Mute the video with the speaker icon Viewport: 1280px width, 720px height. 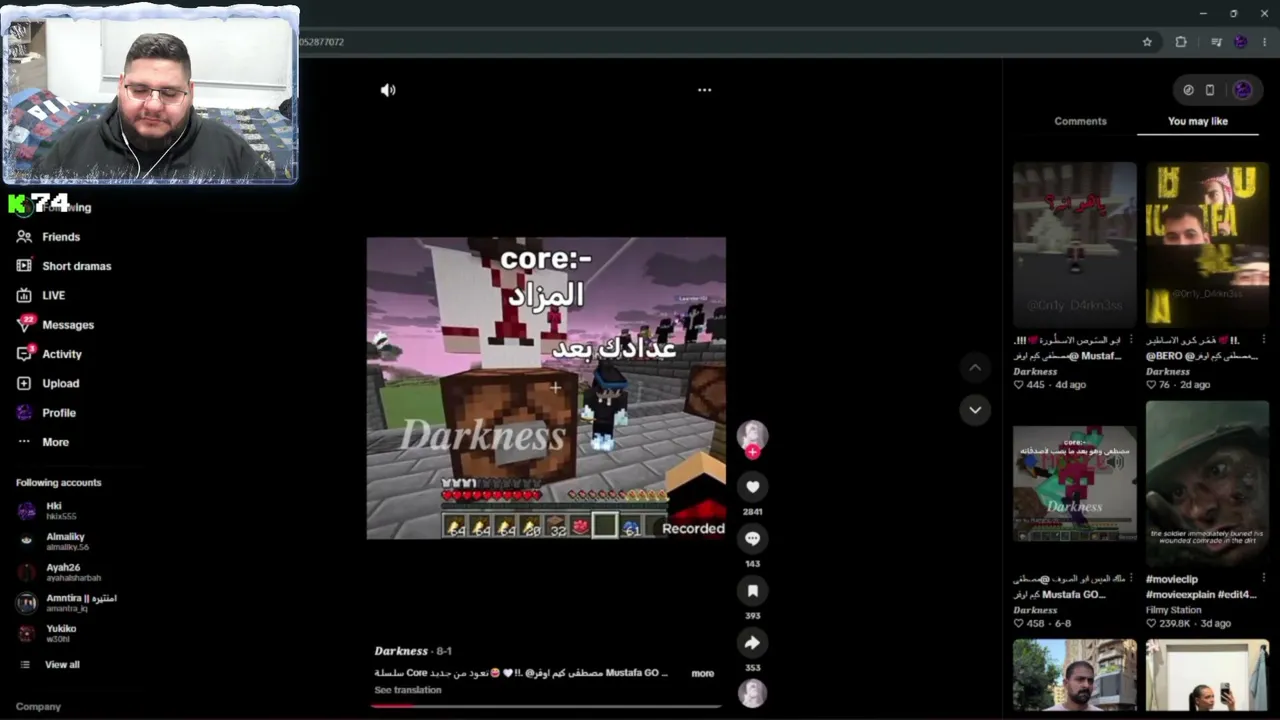click(x=388, y=90)
